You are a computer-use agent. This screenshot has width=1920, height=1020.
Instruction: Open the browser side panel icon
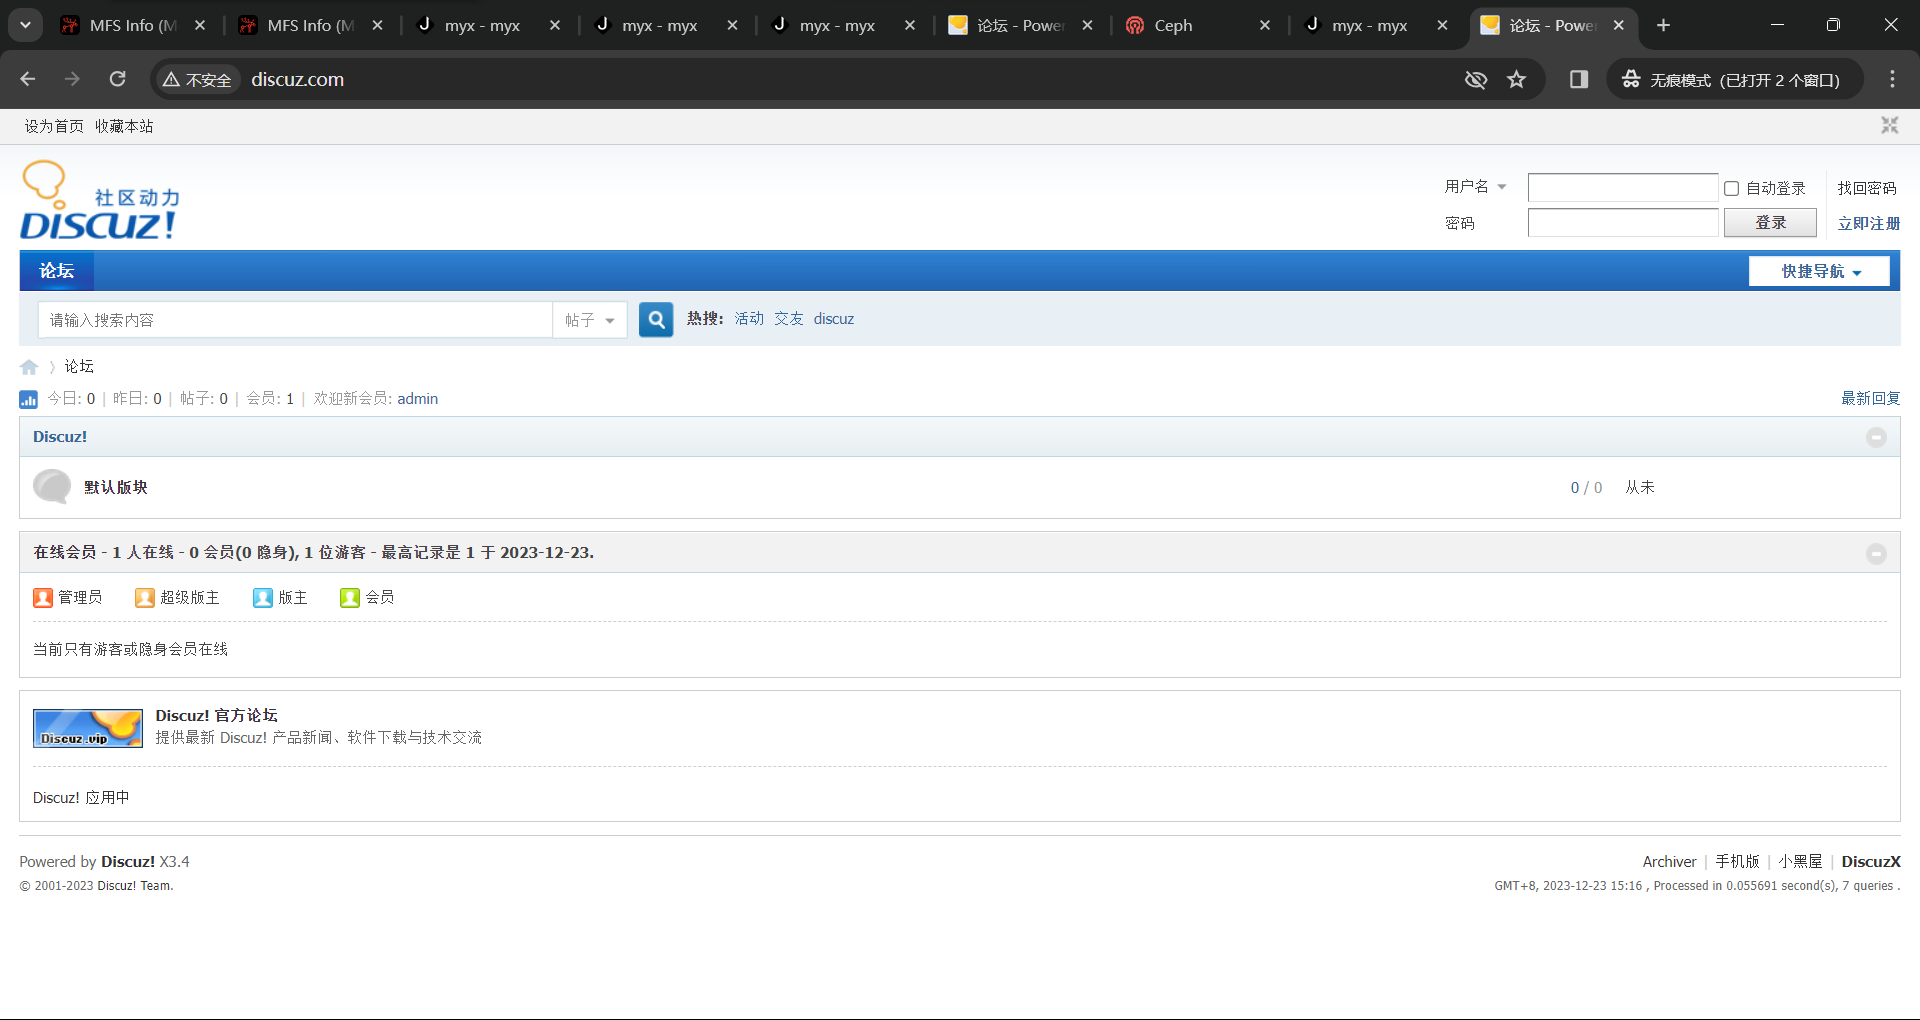pos(1579,79)
